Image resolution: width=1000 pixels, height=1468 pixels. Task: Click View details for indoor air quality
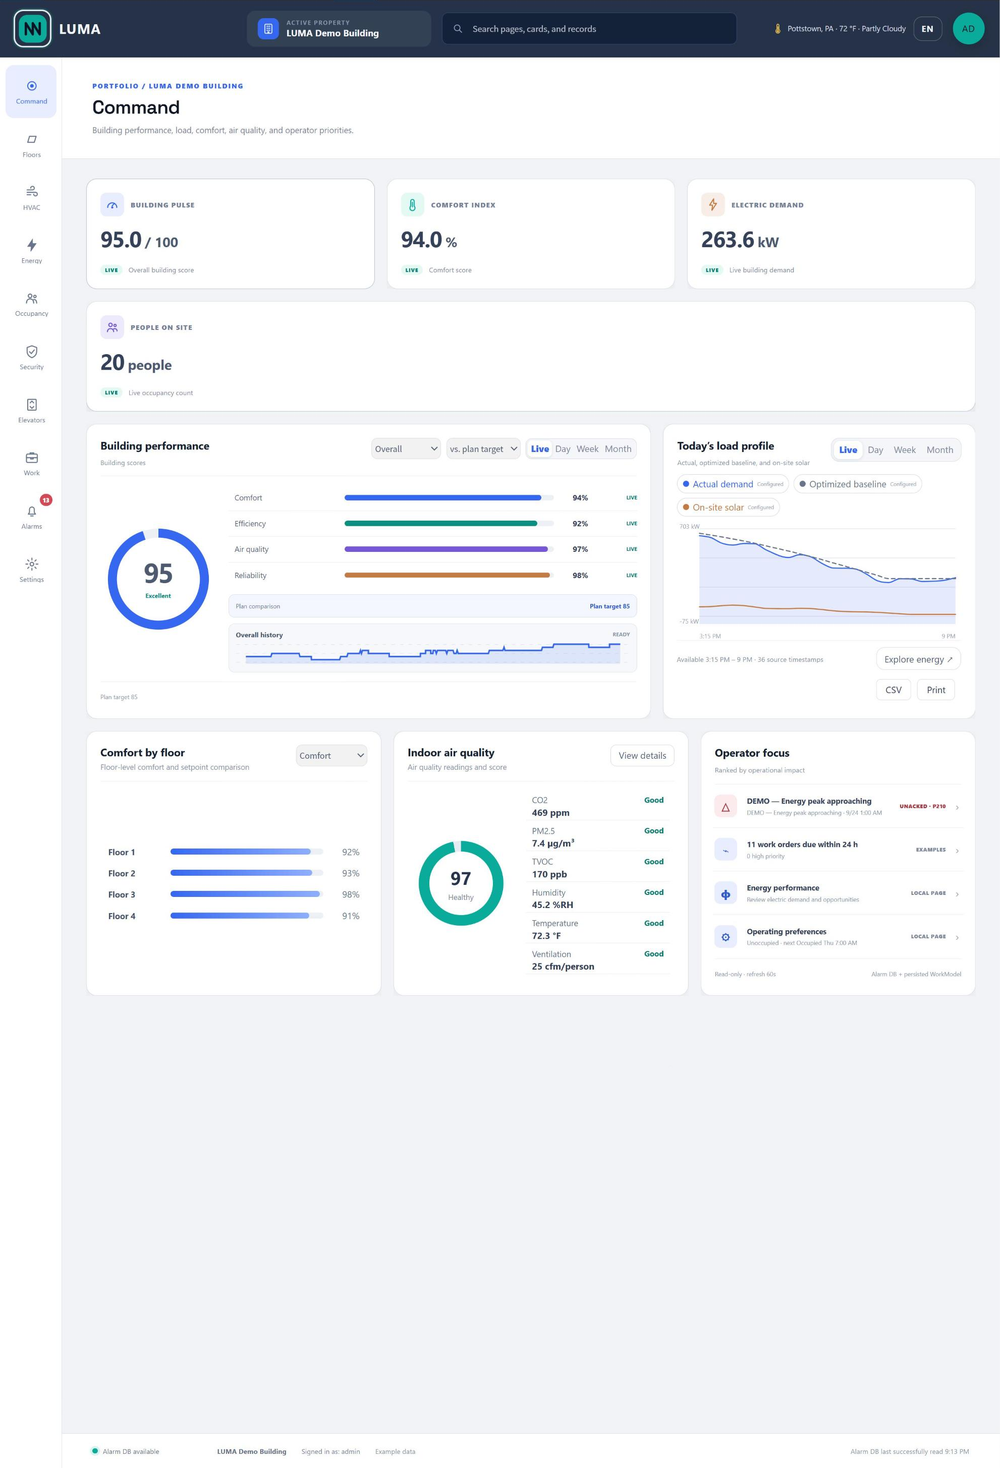642,756
